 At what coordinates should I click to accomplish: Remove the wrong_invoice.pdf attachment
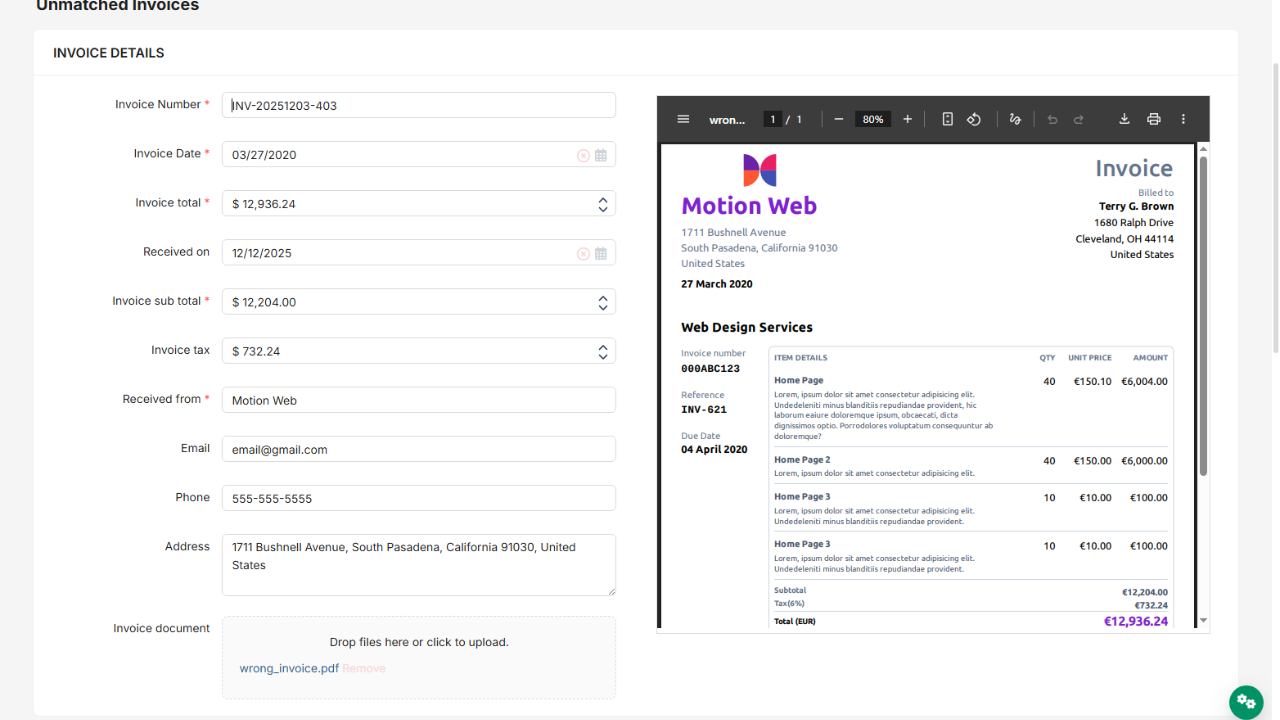point(364,669)
